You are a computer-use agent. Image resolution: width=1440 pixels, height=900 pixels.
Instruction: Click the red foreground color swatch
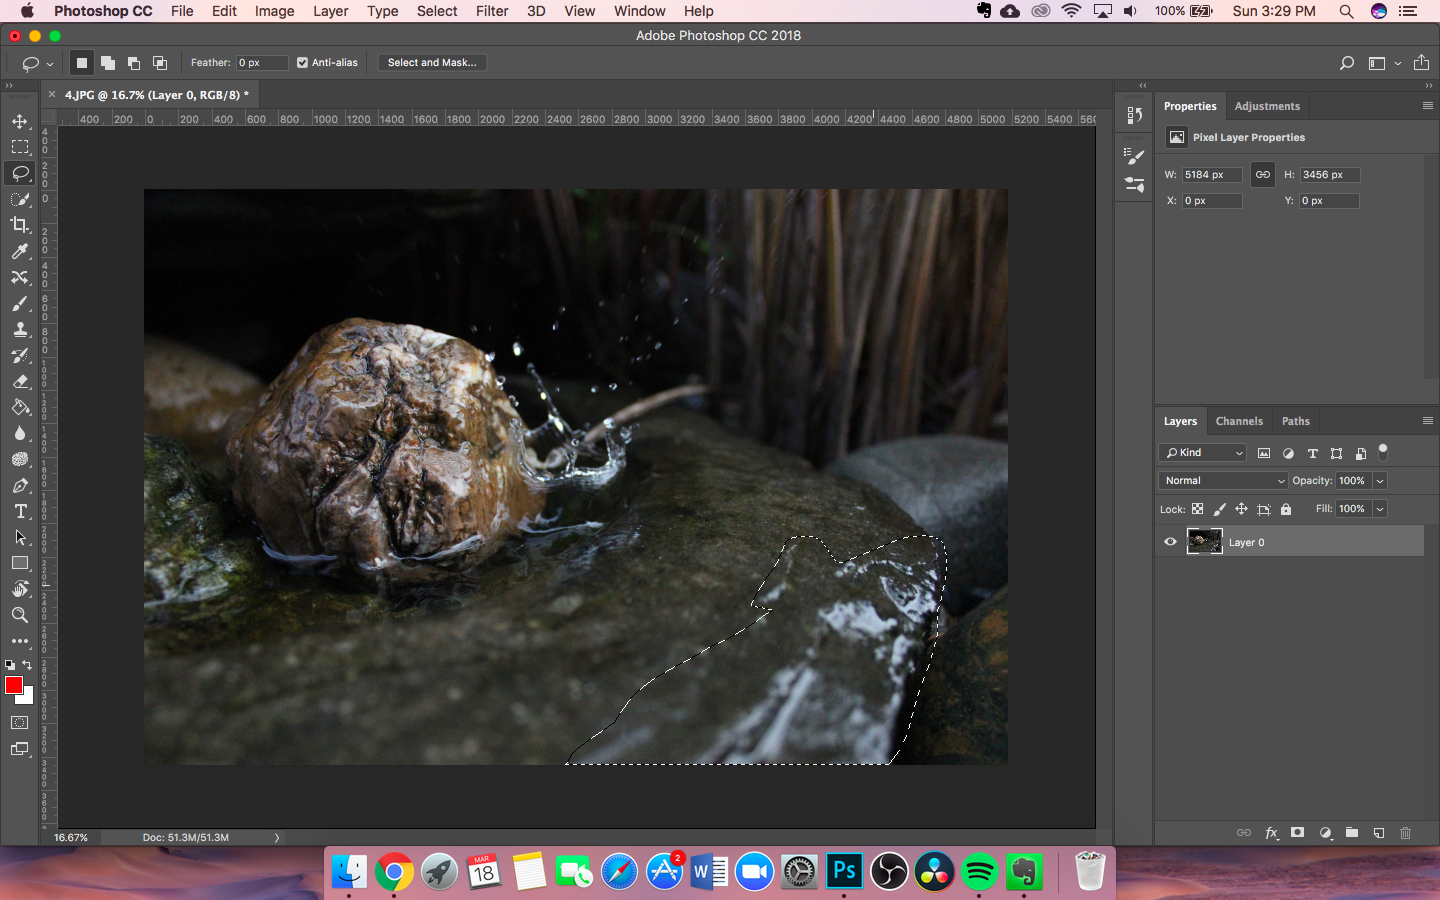point(13,685)
